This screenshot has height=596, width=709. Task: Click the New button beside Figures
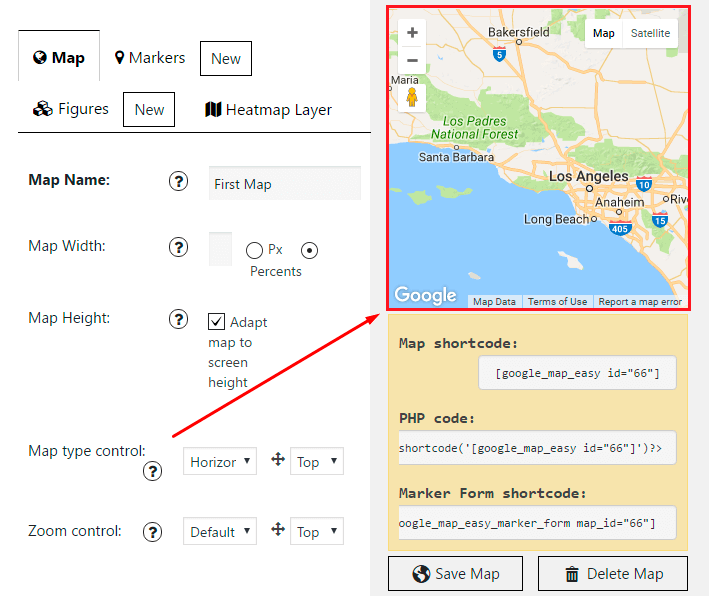(149, 109)
